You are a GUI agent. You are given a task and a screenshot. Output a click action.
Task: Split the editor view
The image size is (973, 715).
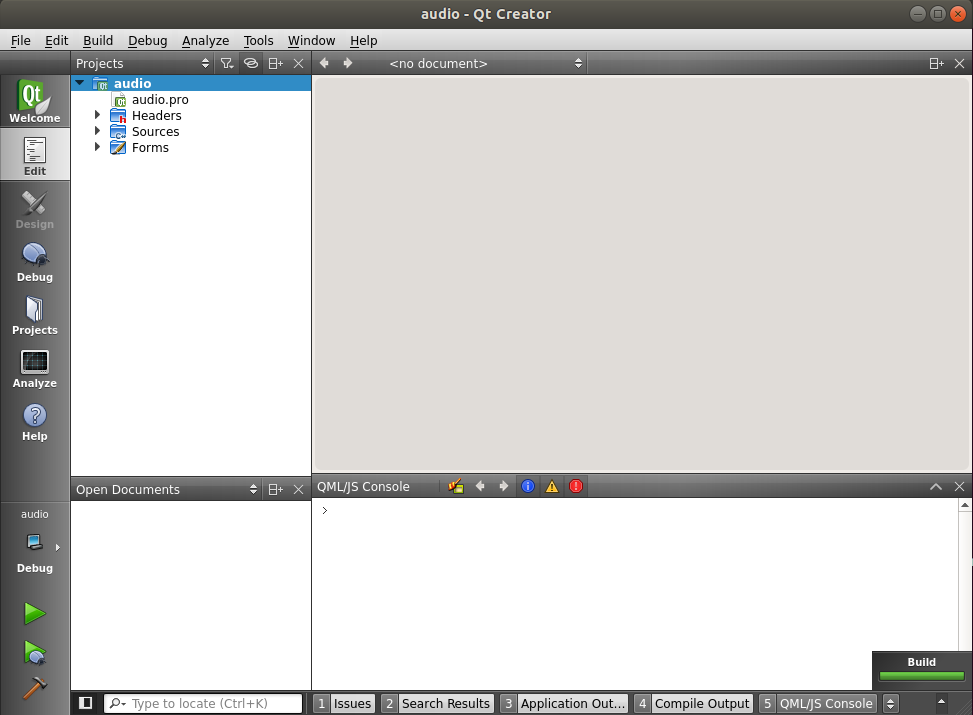tap(936, 63)
